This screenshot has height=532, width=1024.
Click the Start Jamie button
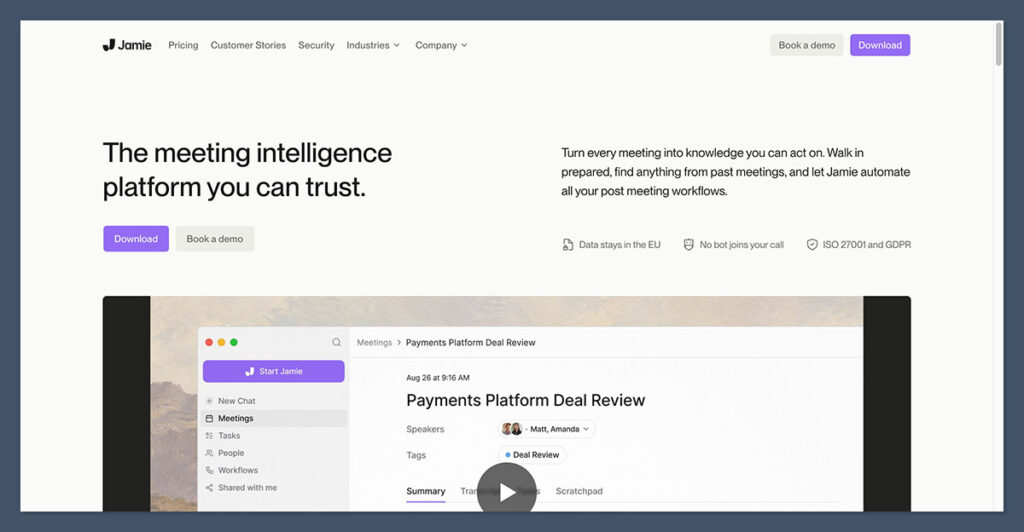pos(274,371)
